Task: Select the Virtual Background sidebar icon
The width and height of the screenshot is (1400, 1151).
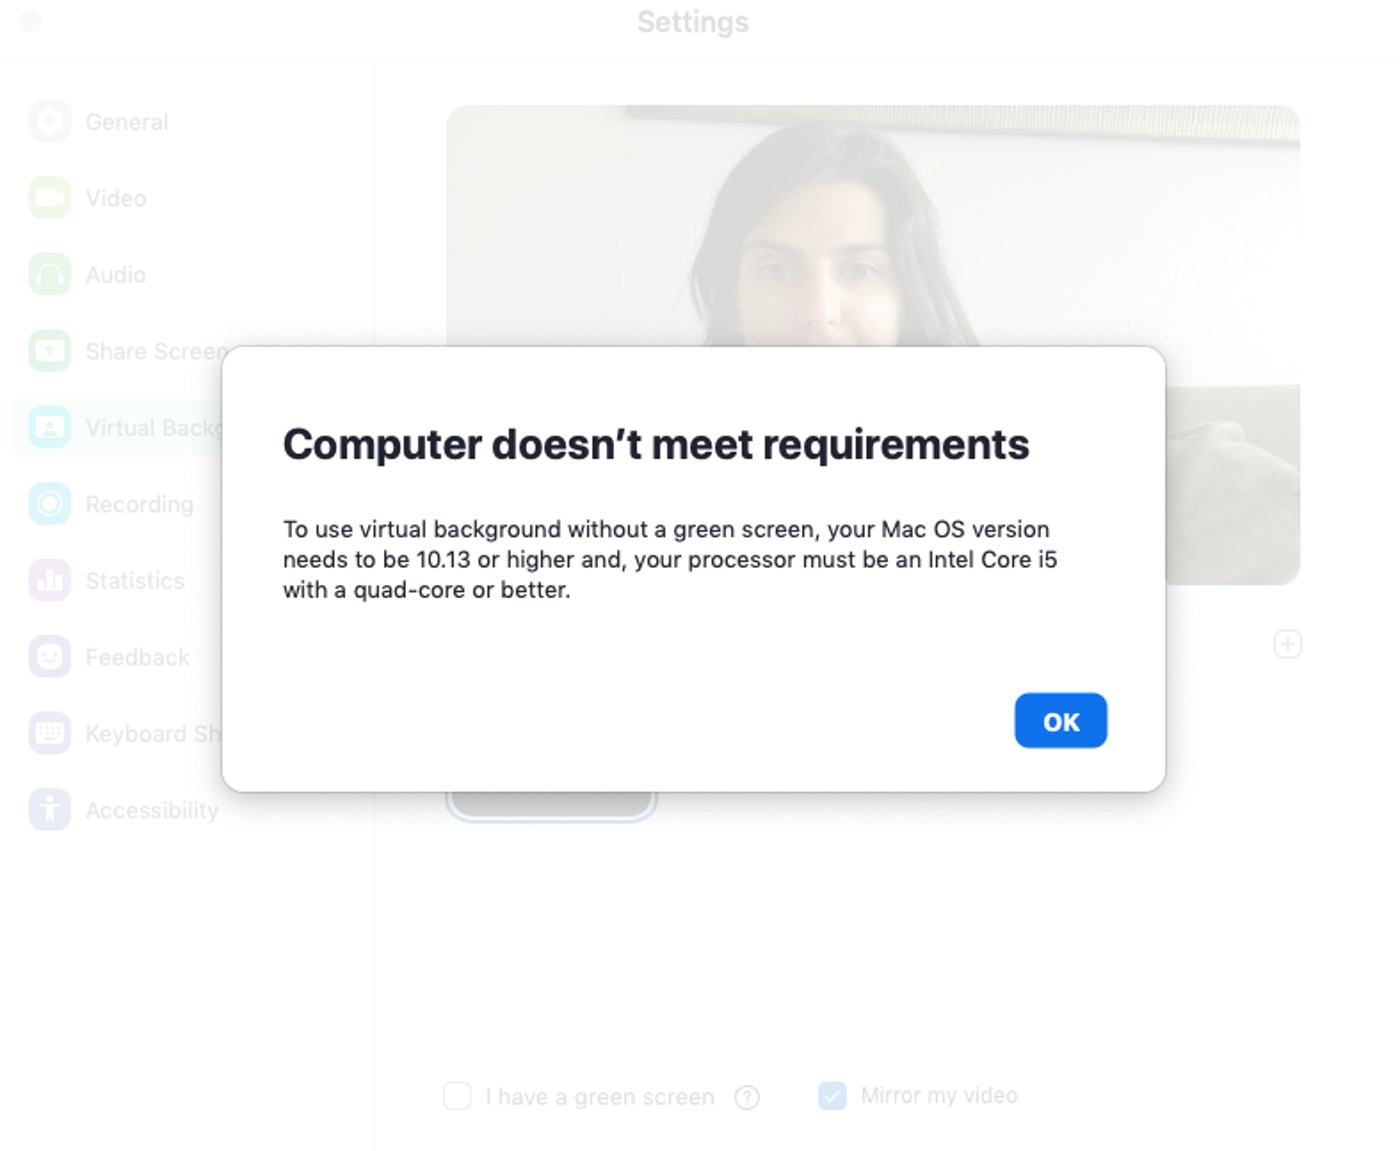Action: pos(49,428)
